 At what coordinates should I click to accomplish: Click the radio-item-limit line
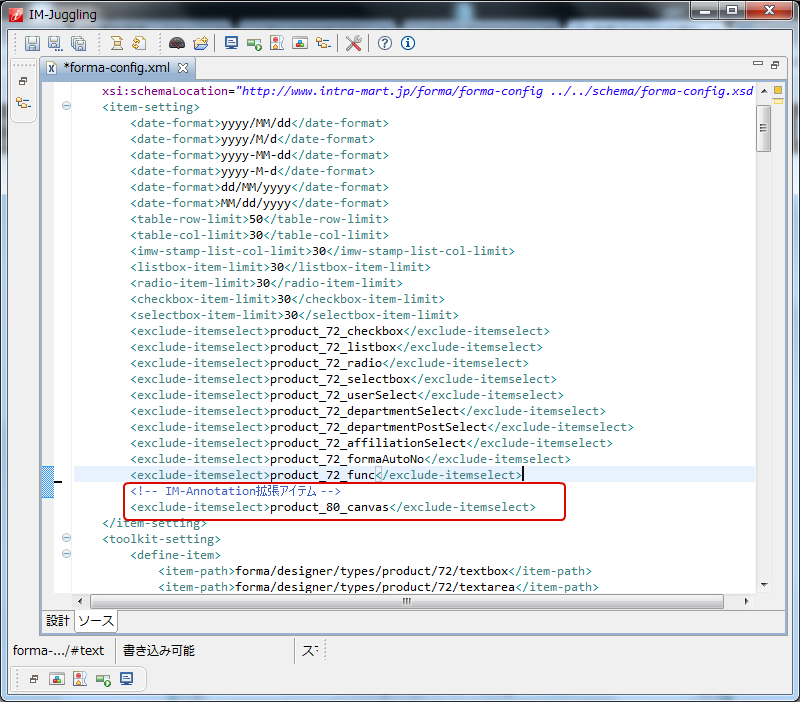tap(266, 283)
